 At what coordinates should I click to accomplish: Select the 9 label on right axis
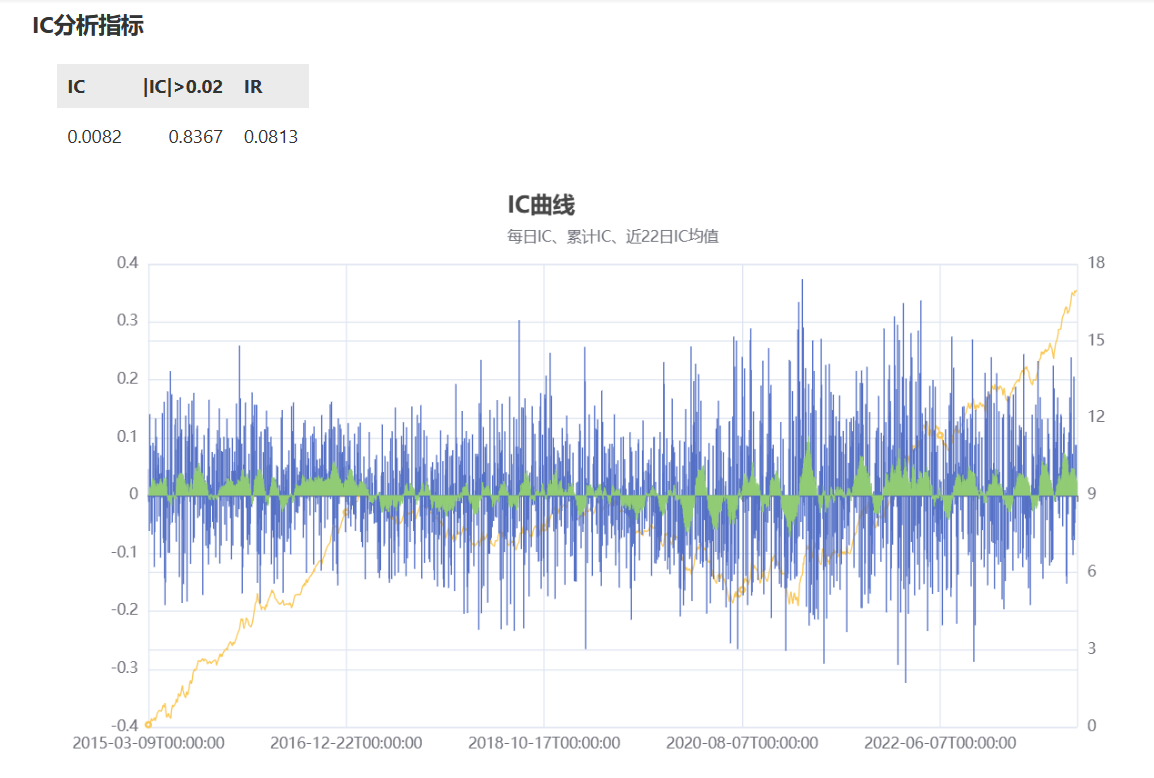click(1092, 494)
